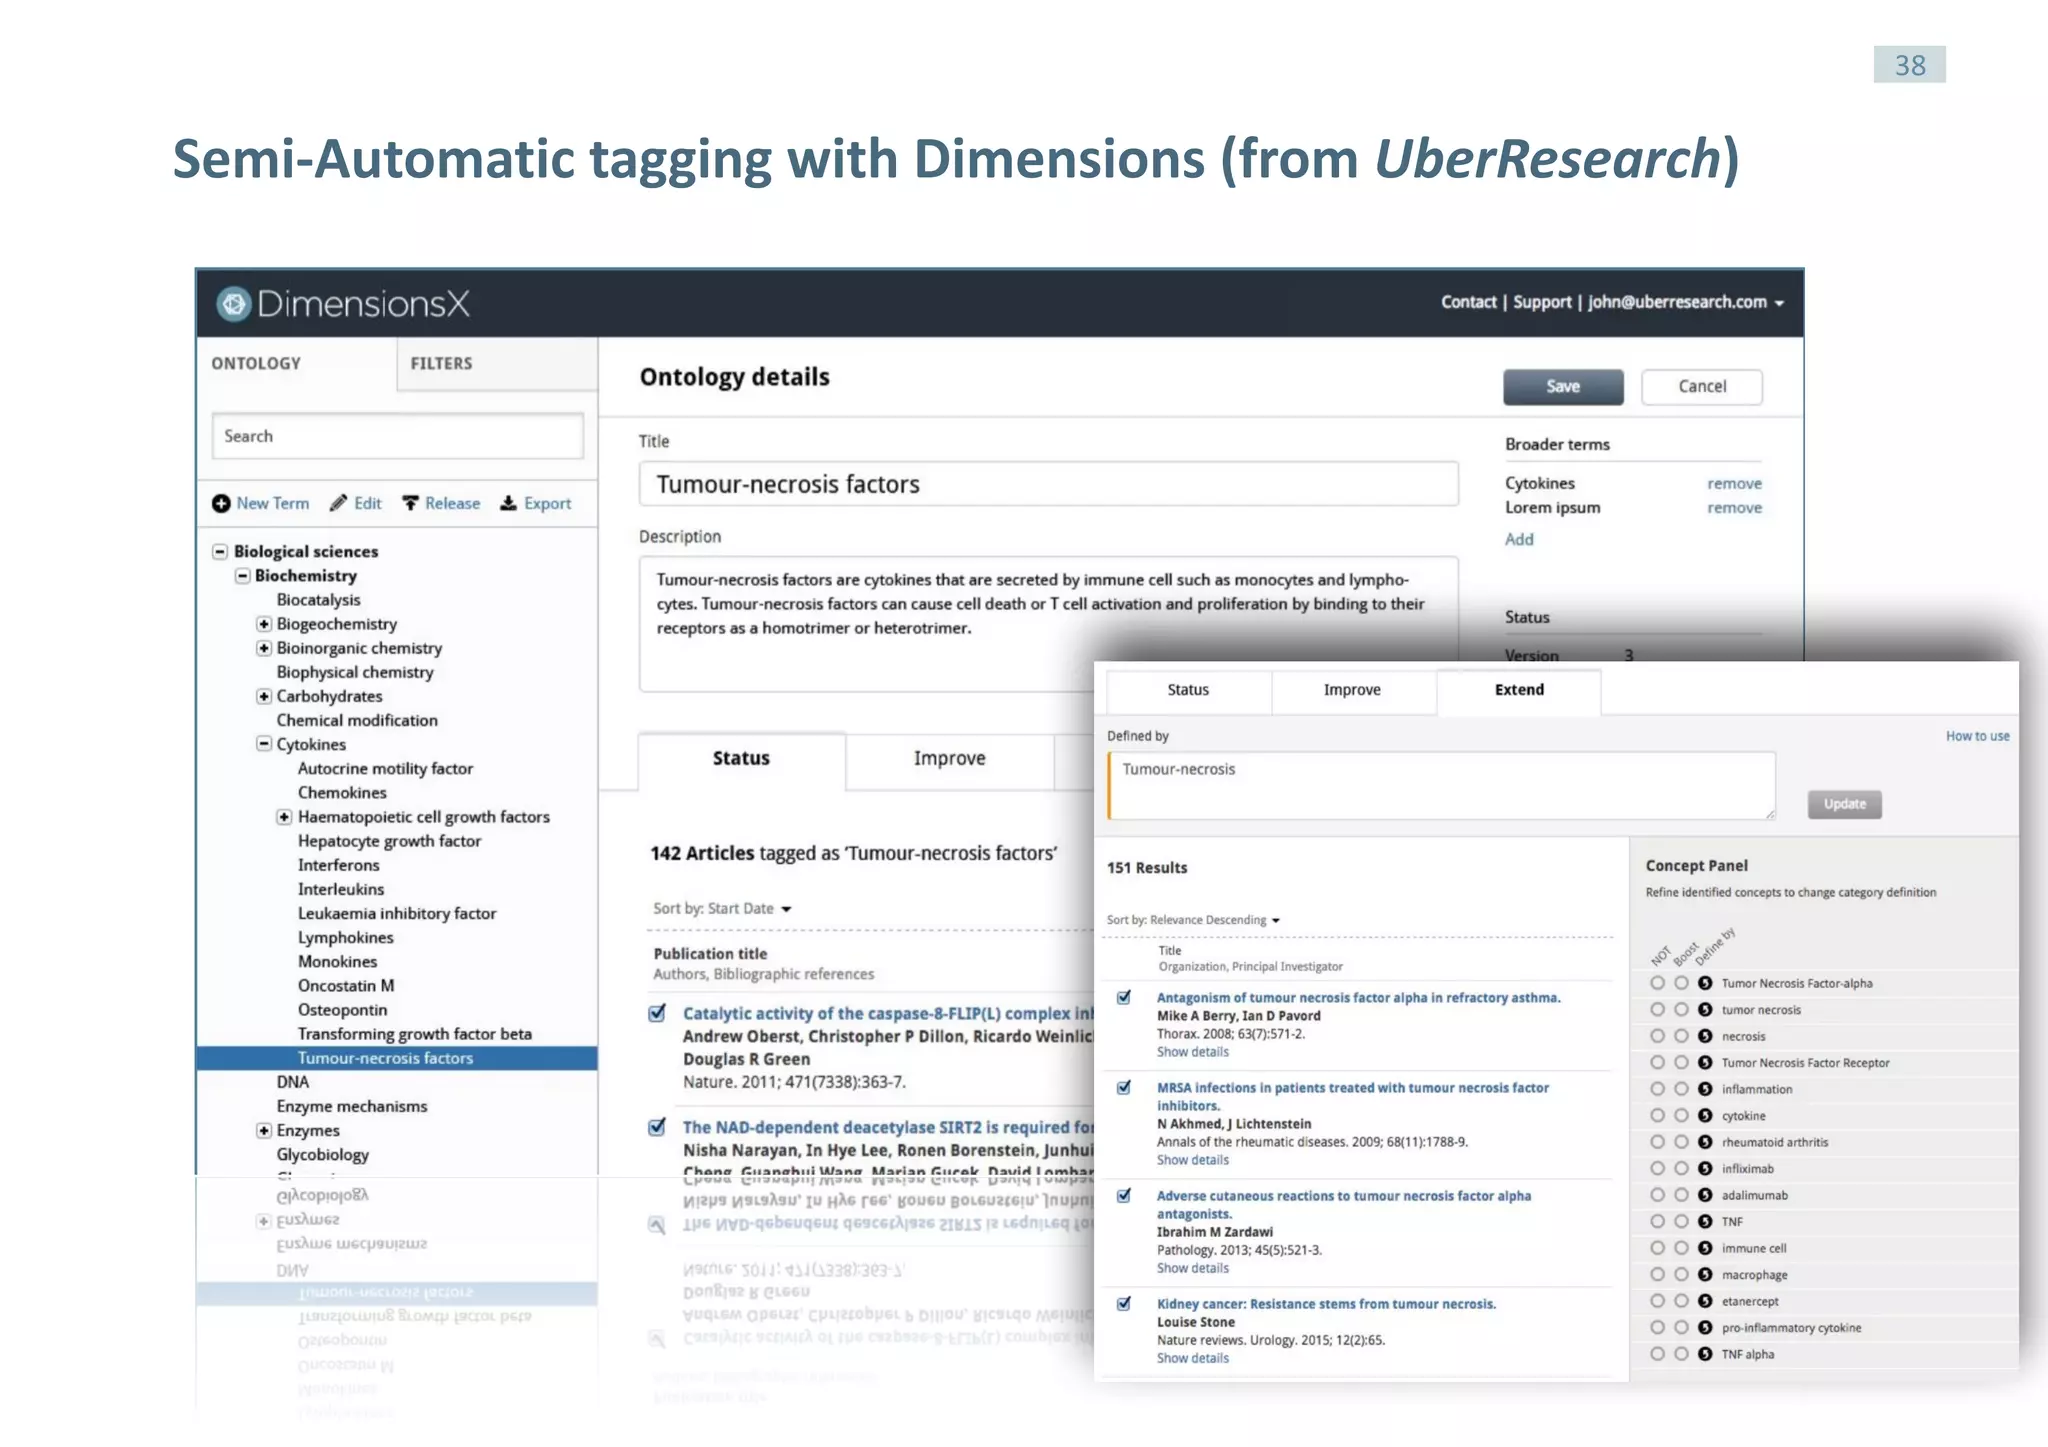The height and width of the screenshot is (1447, 2048).
Task: Click the Title field Tumour-necrosis factors
Action: [x=1048, y=484]
